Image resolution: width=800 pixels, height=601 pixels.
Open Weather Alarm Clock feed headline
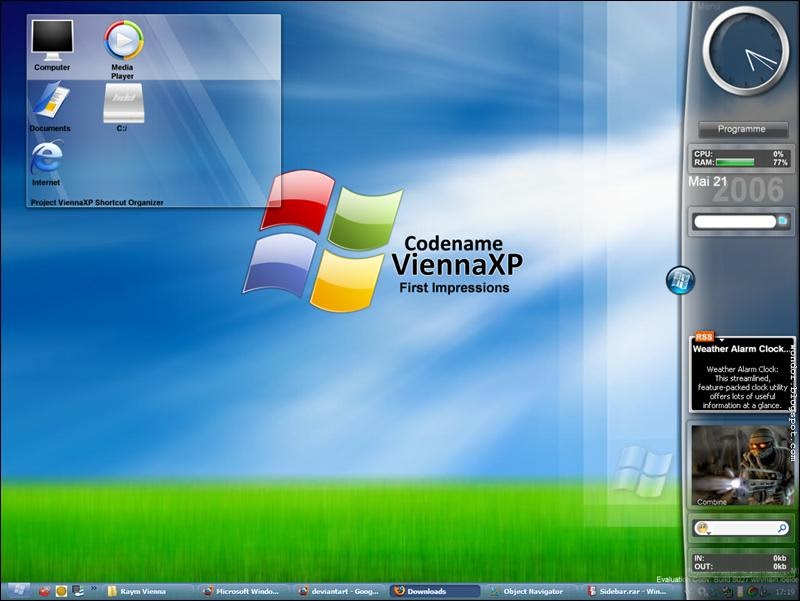(741, 349)
